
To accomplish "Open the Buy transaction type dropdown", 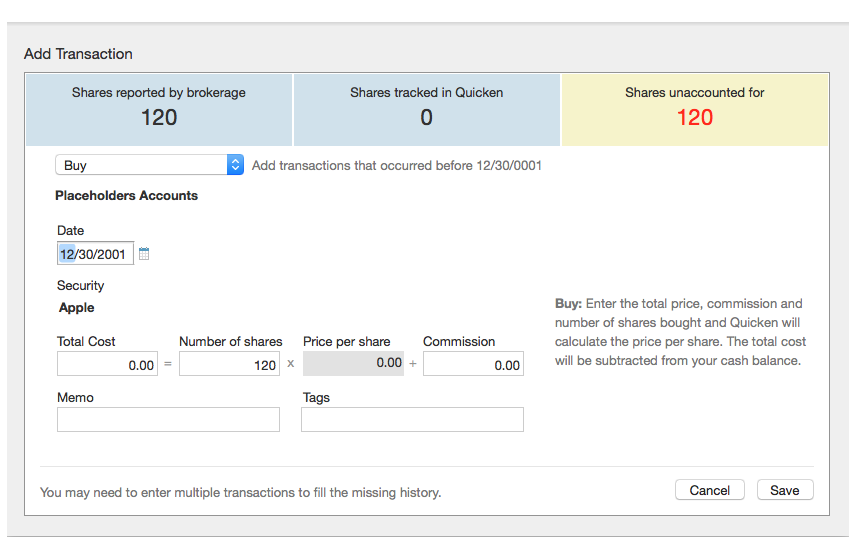I will 149,165.
